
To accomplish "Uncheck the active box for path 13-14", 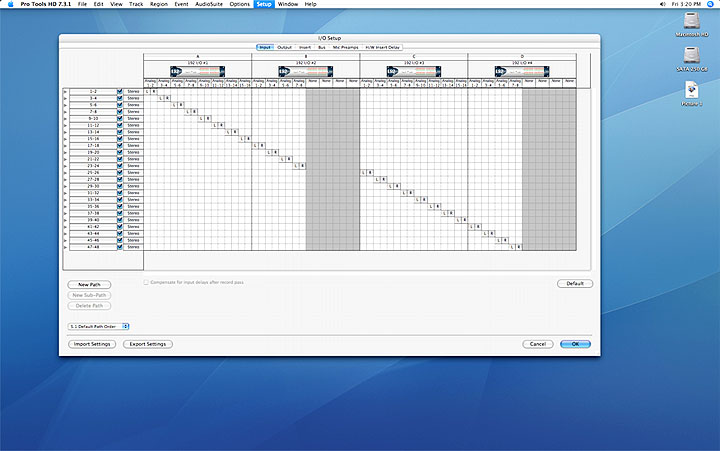I will coord(120,132).
